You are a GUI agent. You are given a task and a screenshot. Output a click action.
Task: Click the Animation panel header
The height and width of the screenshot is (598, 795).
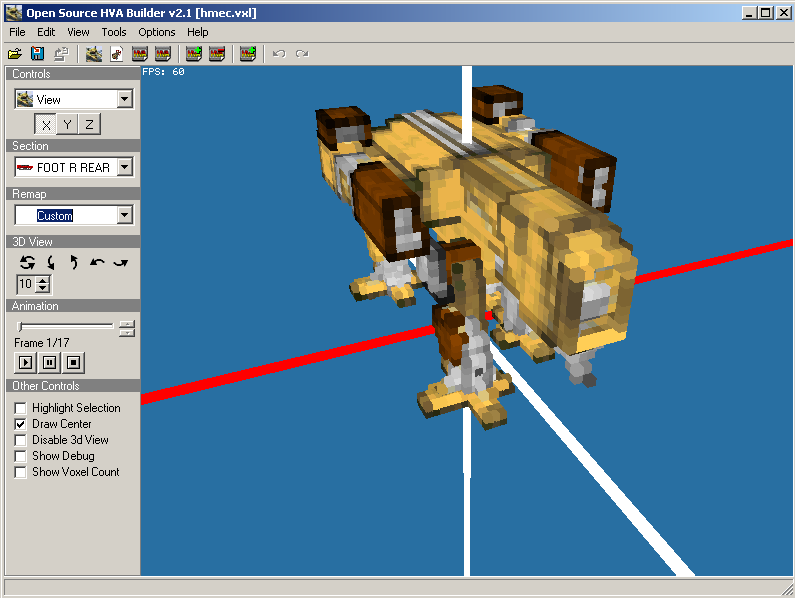(x=73, y=306)
